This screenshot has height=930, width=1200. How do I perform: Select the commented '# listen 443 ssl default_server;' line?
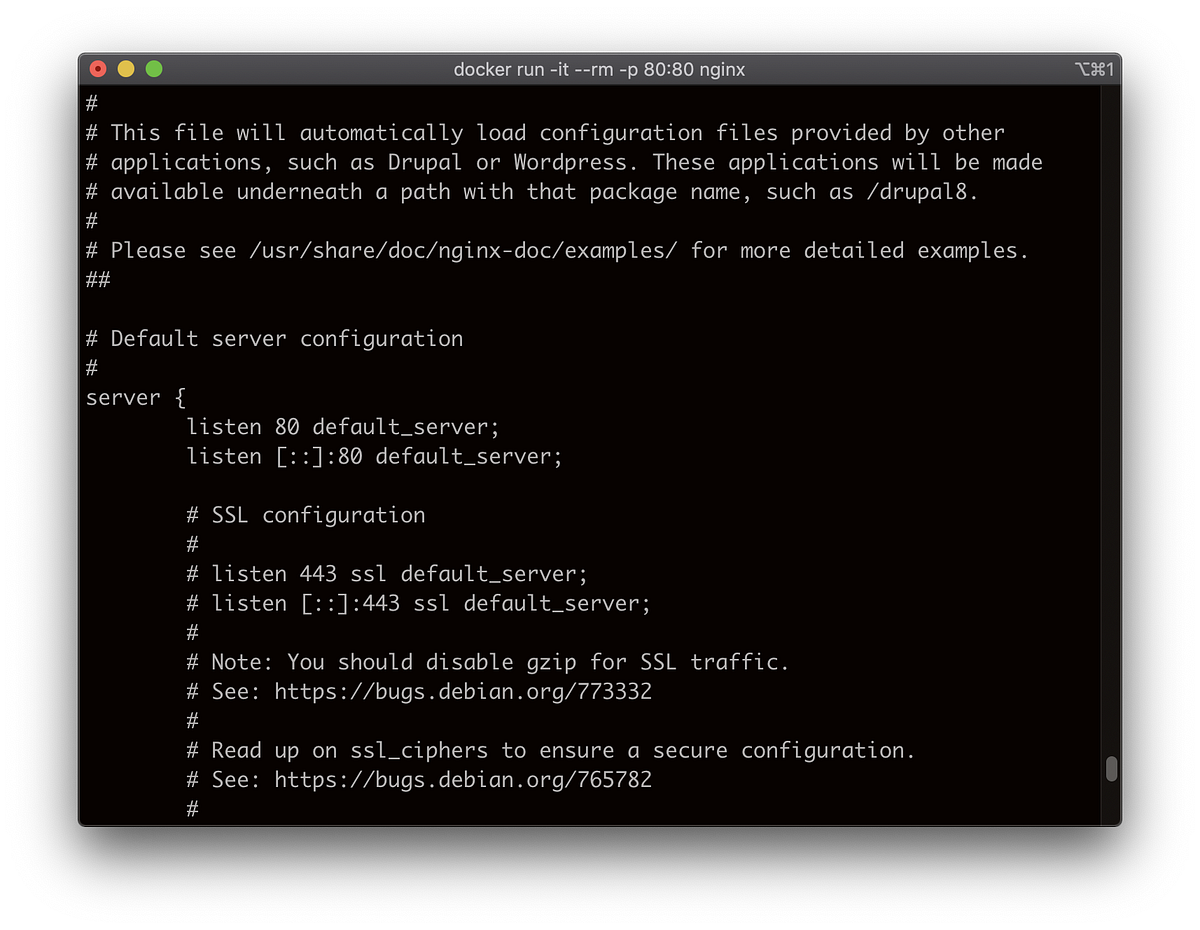[386, 574]
